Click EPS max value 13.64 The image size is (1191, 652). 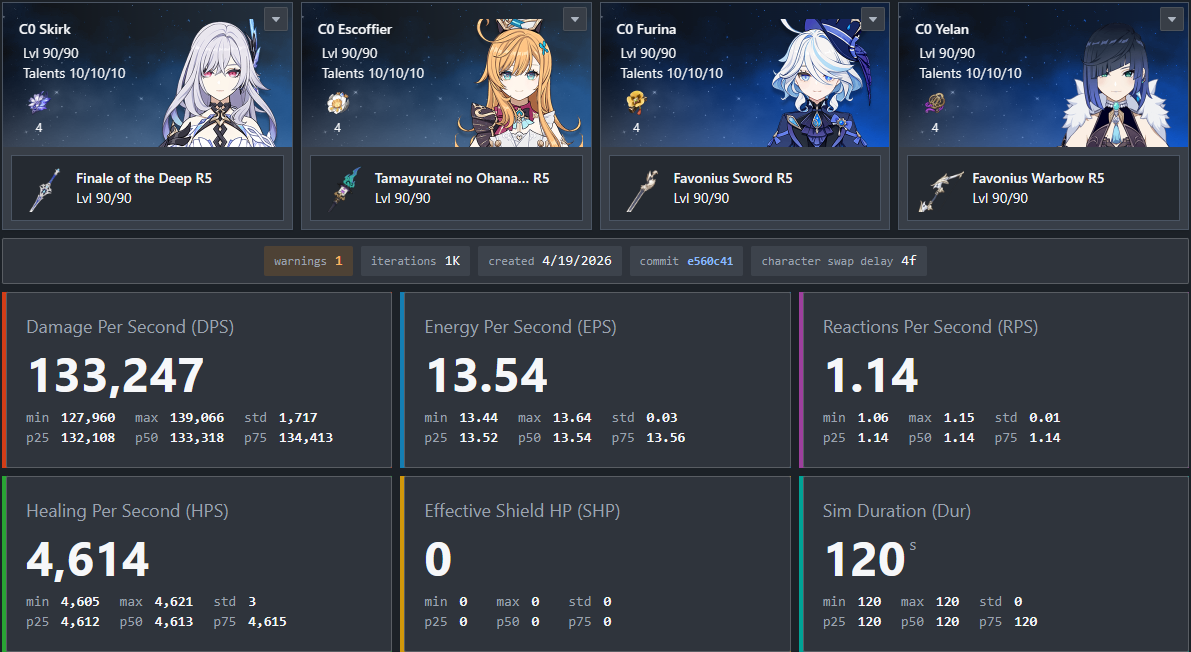click(572, 418)
